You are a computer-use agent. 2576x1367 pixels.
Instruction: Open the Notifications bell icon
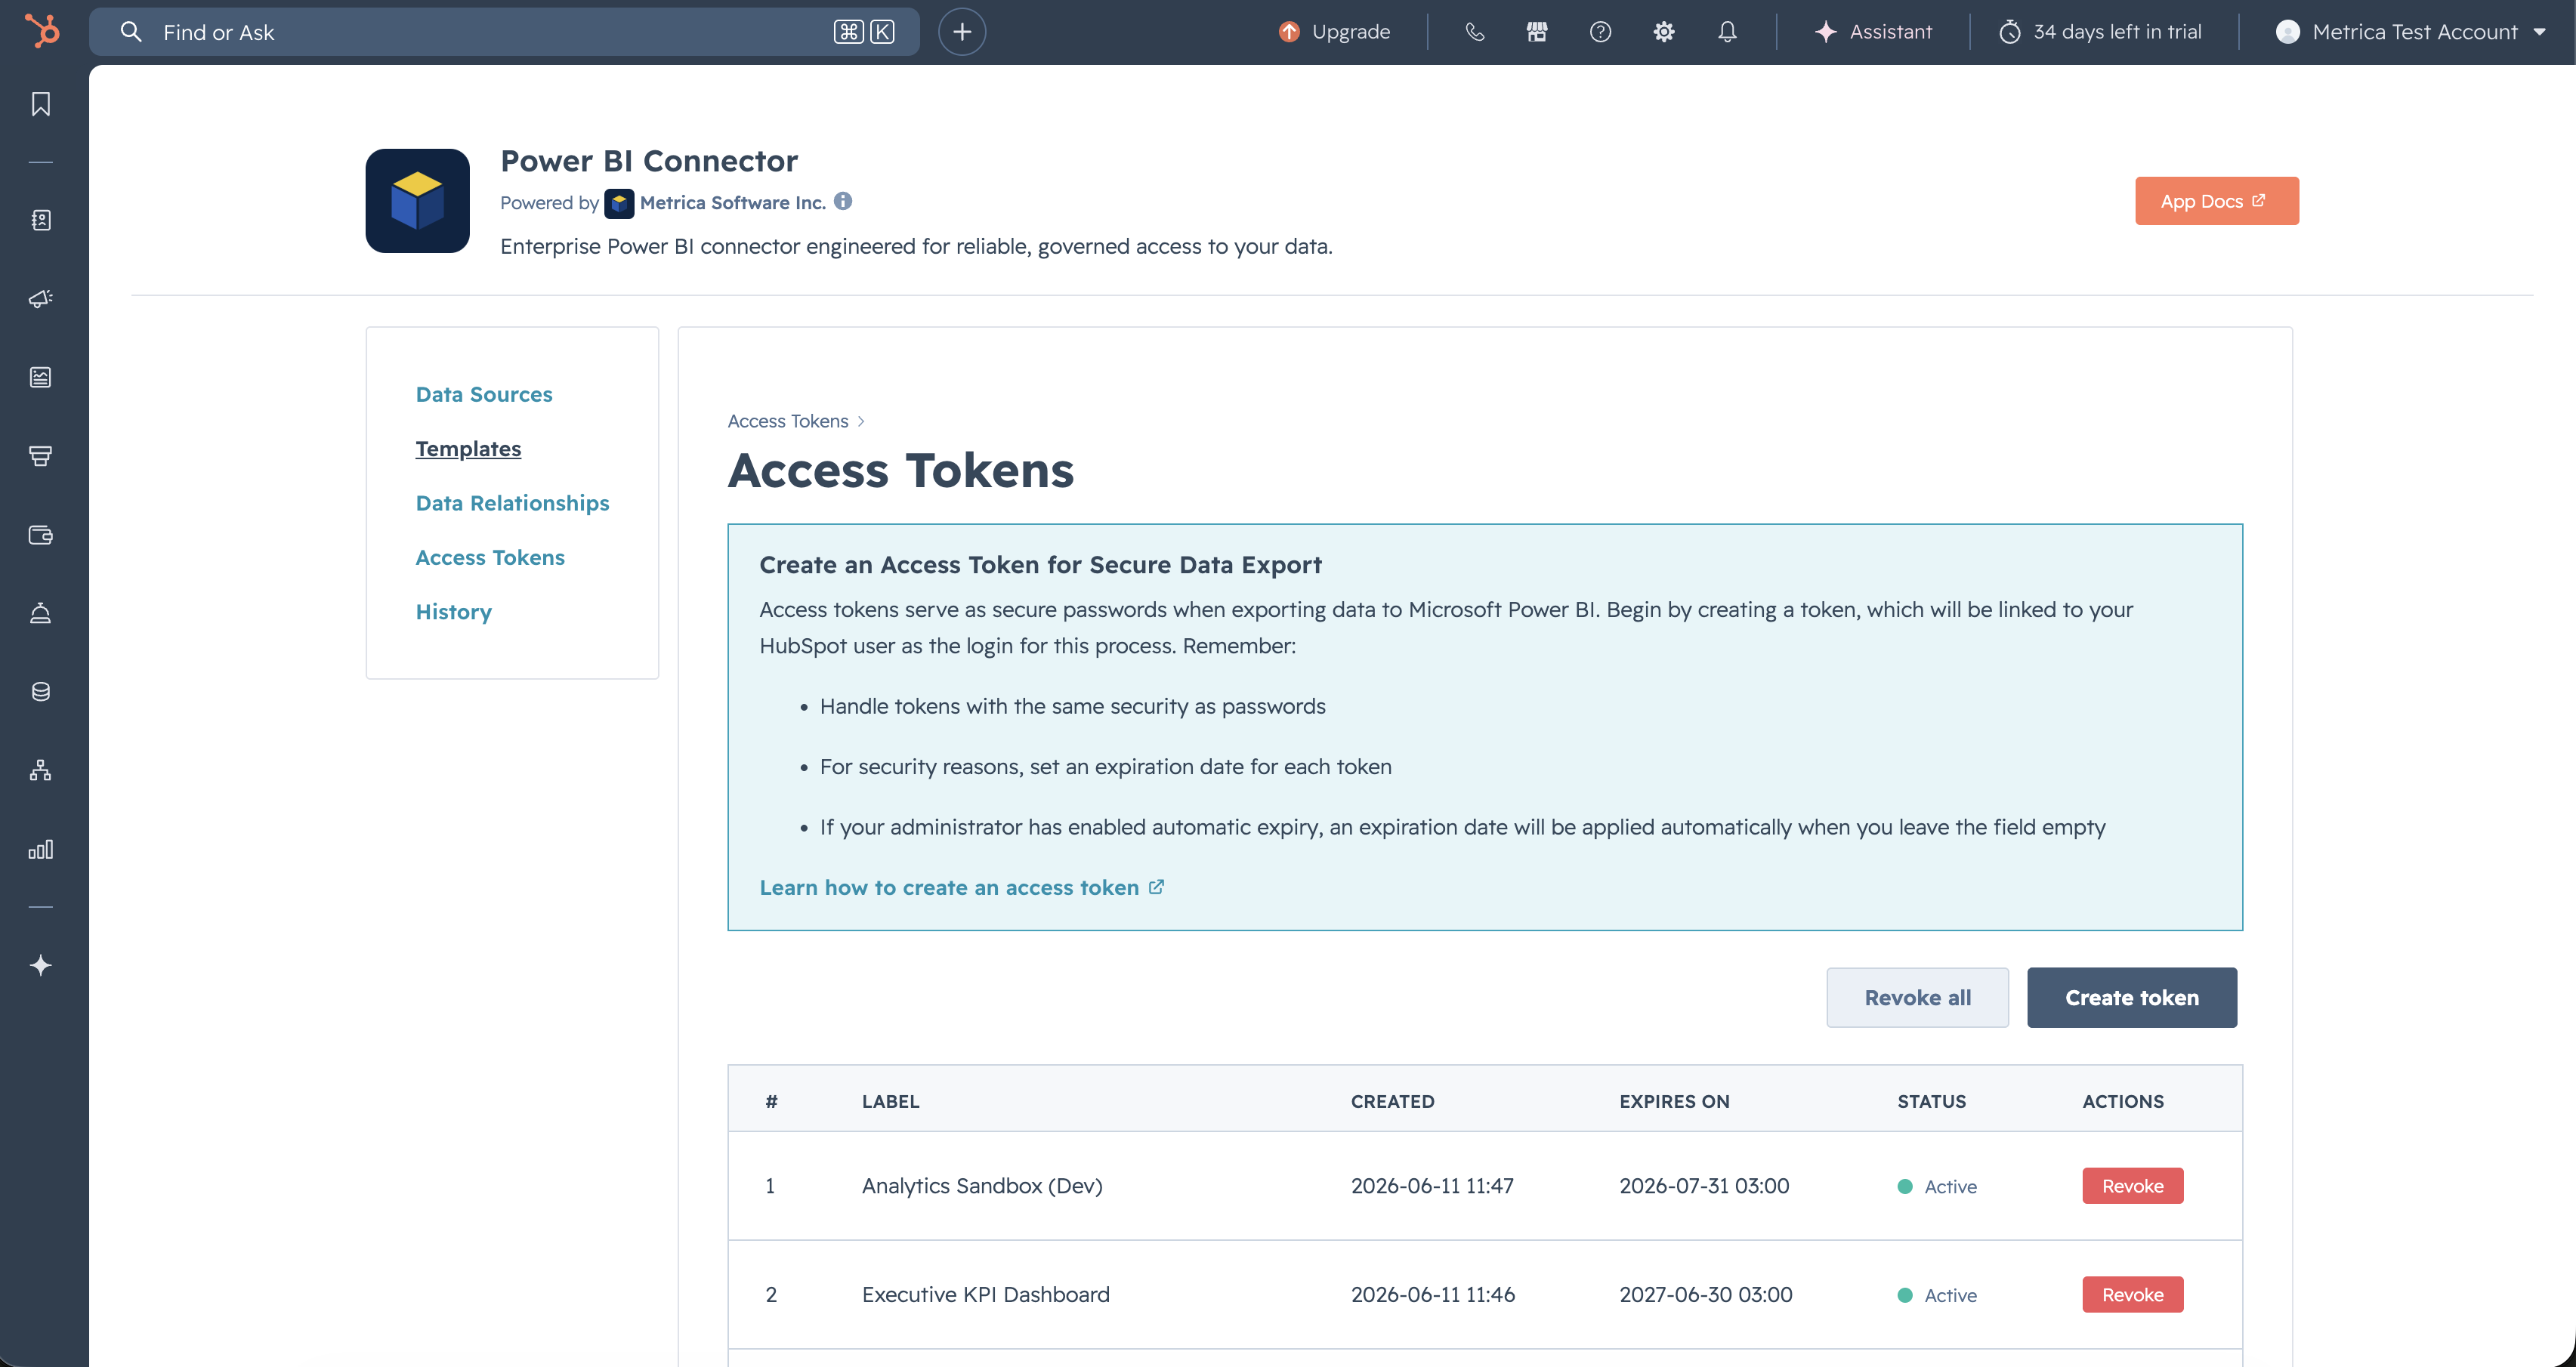tap(1727, 32)
